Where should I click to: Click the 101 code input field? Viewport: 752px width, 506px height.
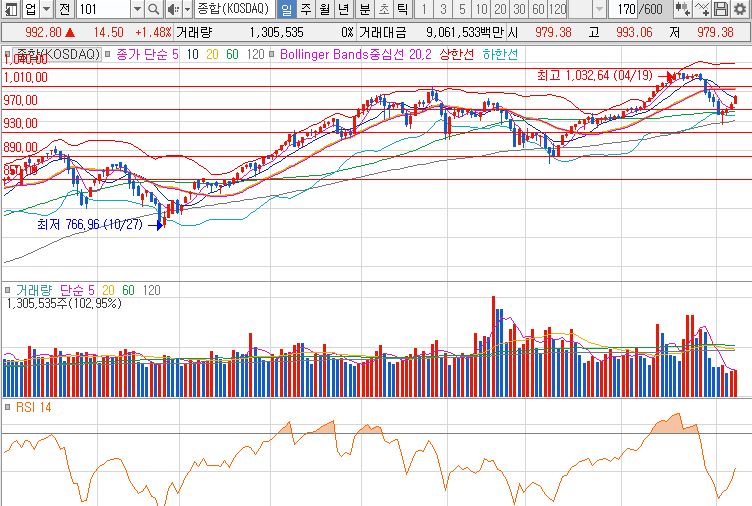pos(103,9)
